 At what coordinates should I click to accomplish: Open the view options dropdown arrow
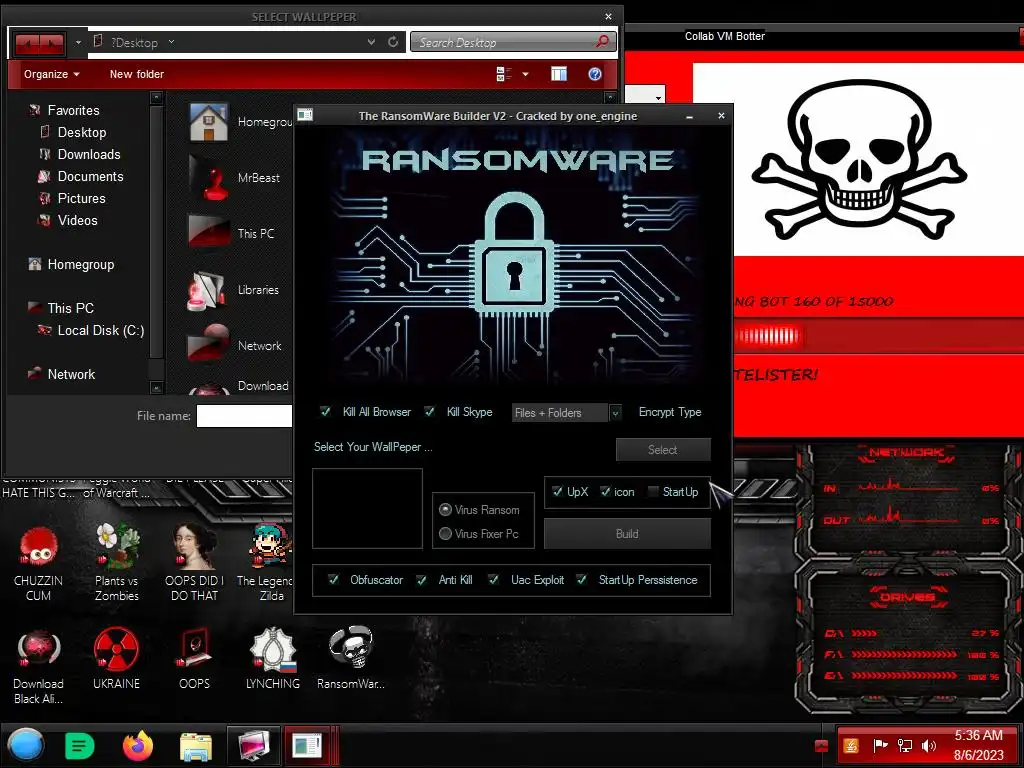click(526, 74)
